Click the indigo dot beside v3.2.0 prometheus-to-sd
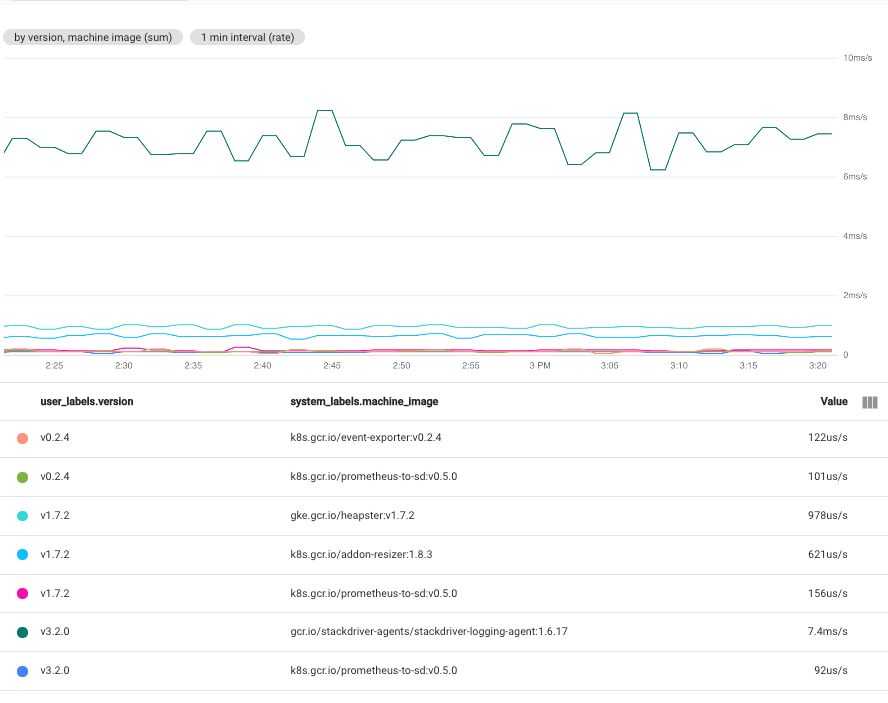 click(x=22, y=670)
